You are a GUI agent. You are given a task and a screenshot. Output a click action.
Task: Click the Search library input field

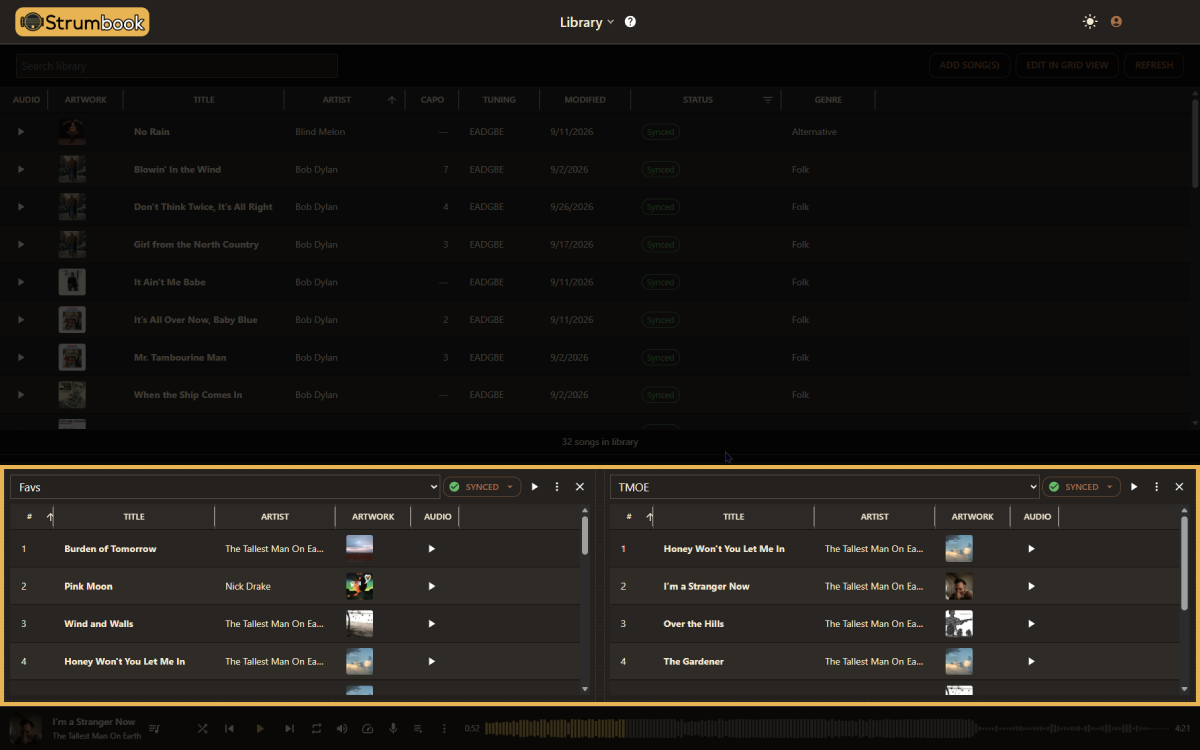[177, 66]
